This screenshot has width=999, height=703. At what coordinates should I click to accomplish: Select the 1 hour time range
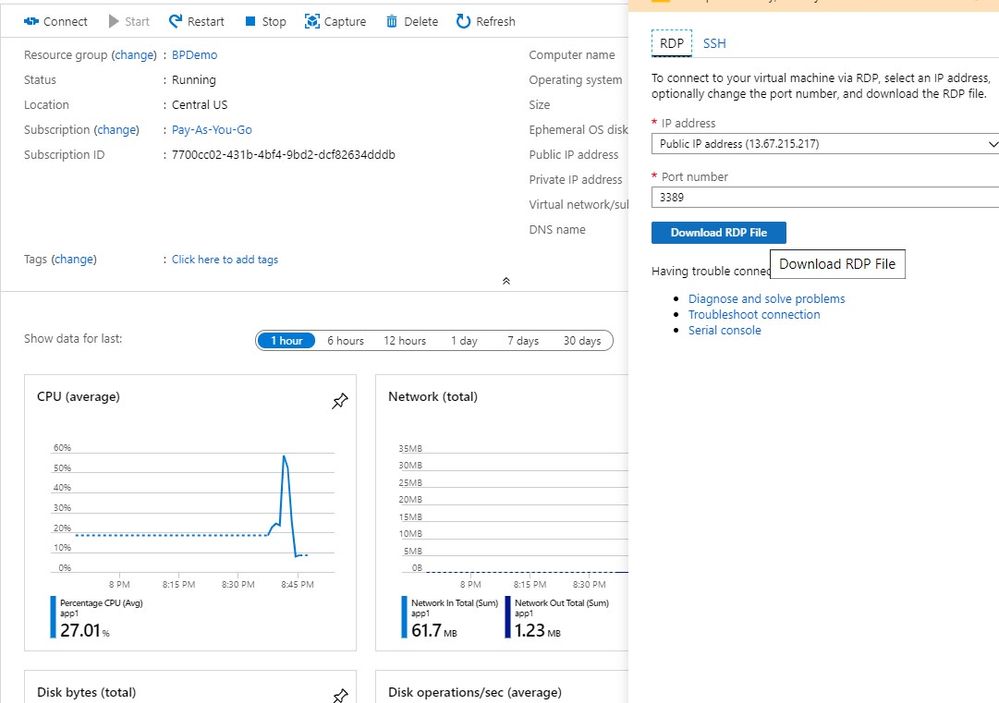(286, 341)
